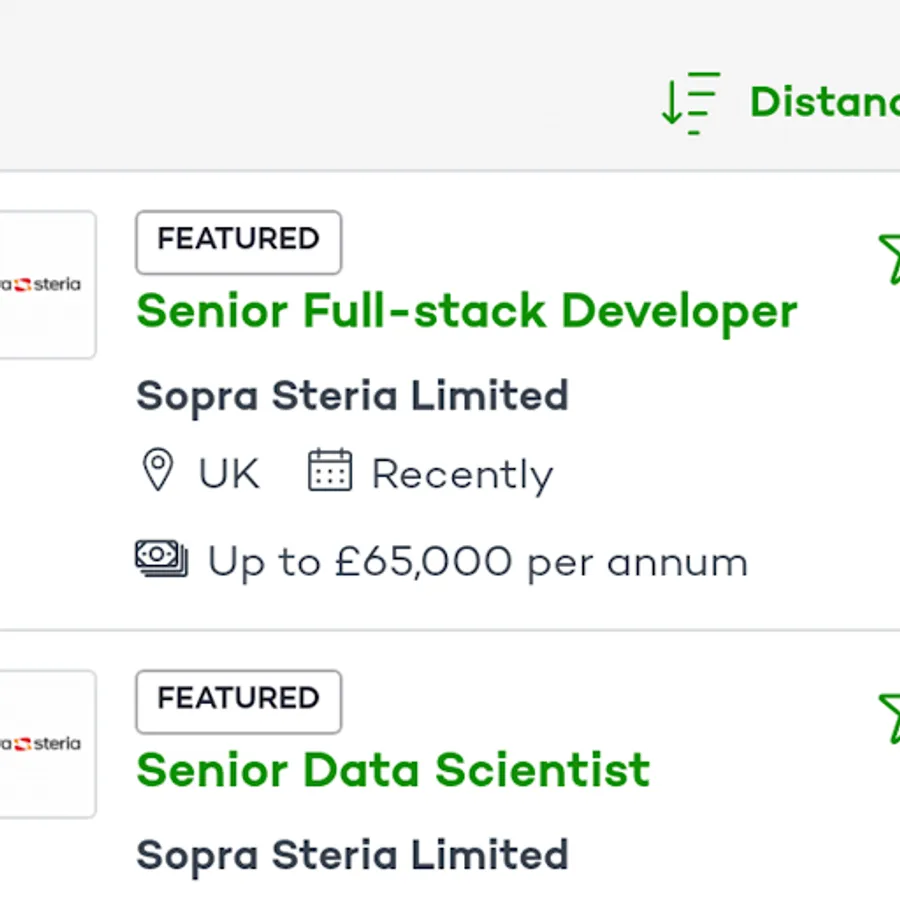This screenshot has height=900, width=900.
Task: Click the Sopra Steria logo on Data Scientist listing
Action: click(x=45, y=744)
